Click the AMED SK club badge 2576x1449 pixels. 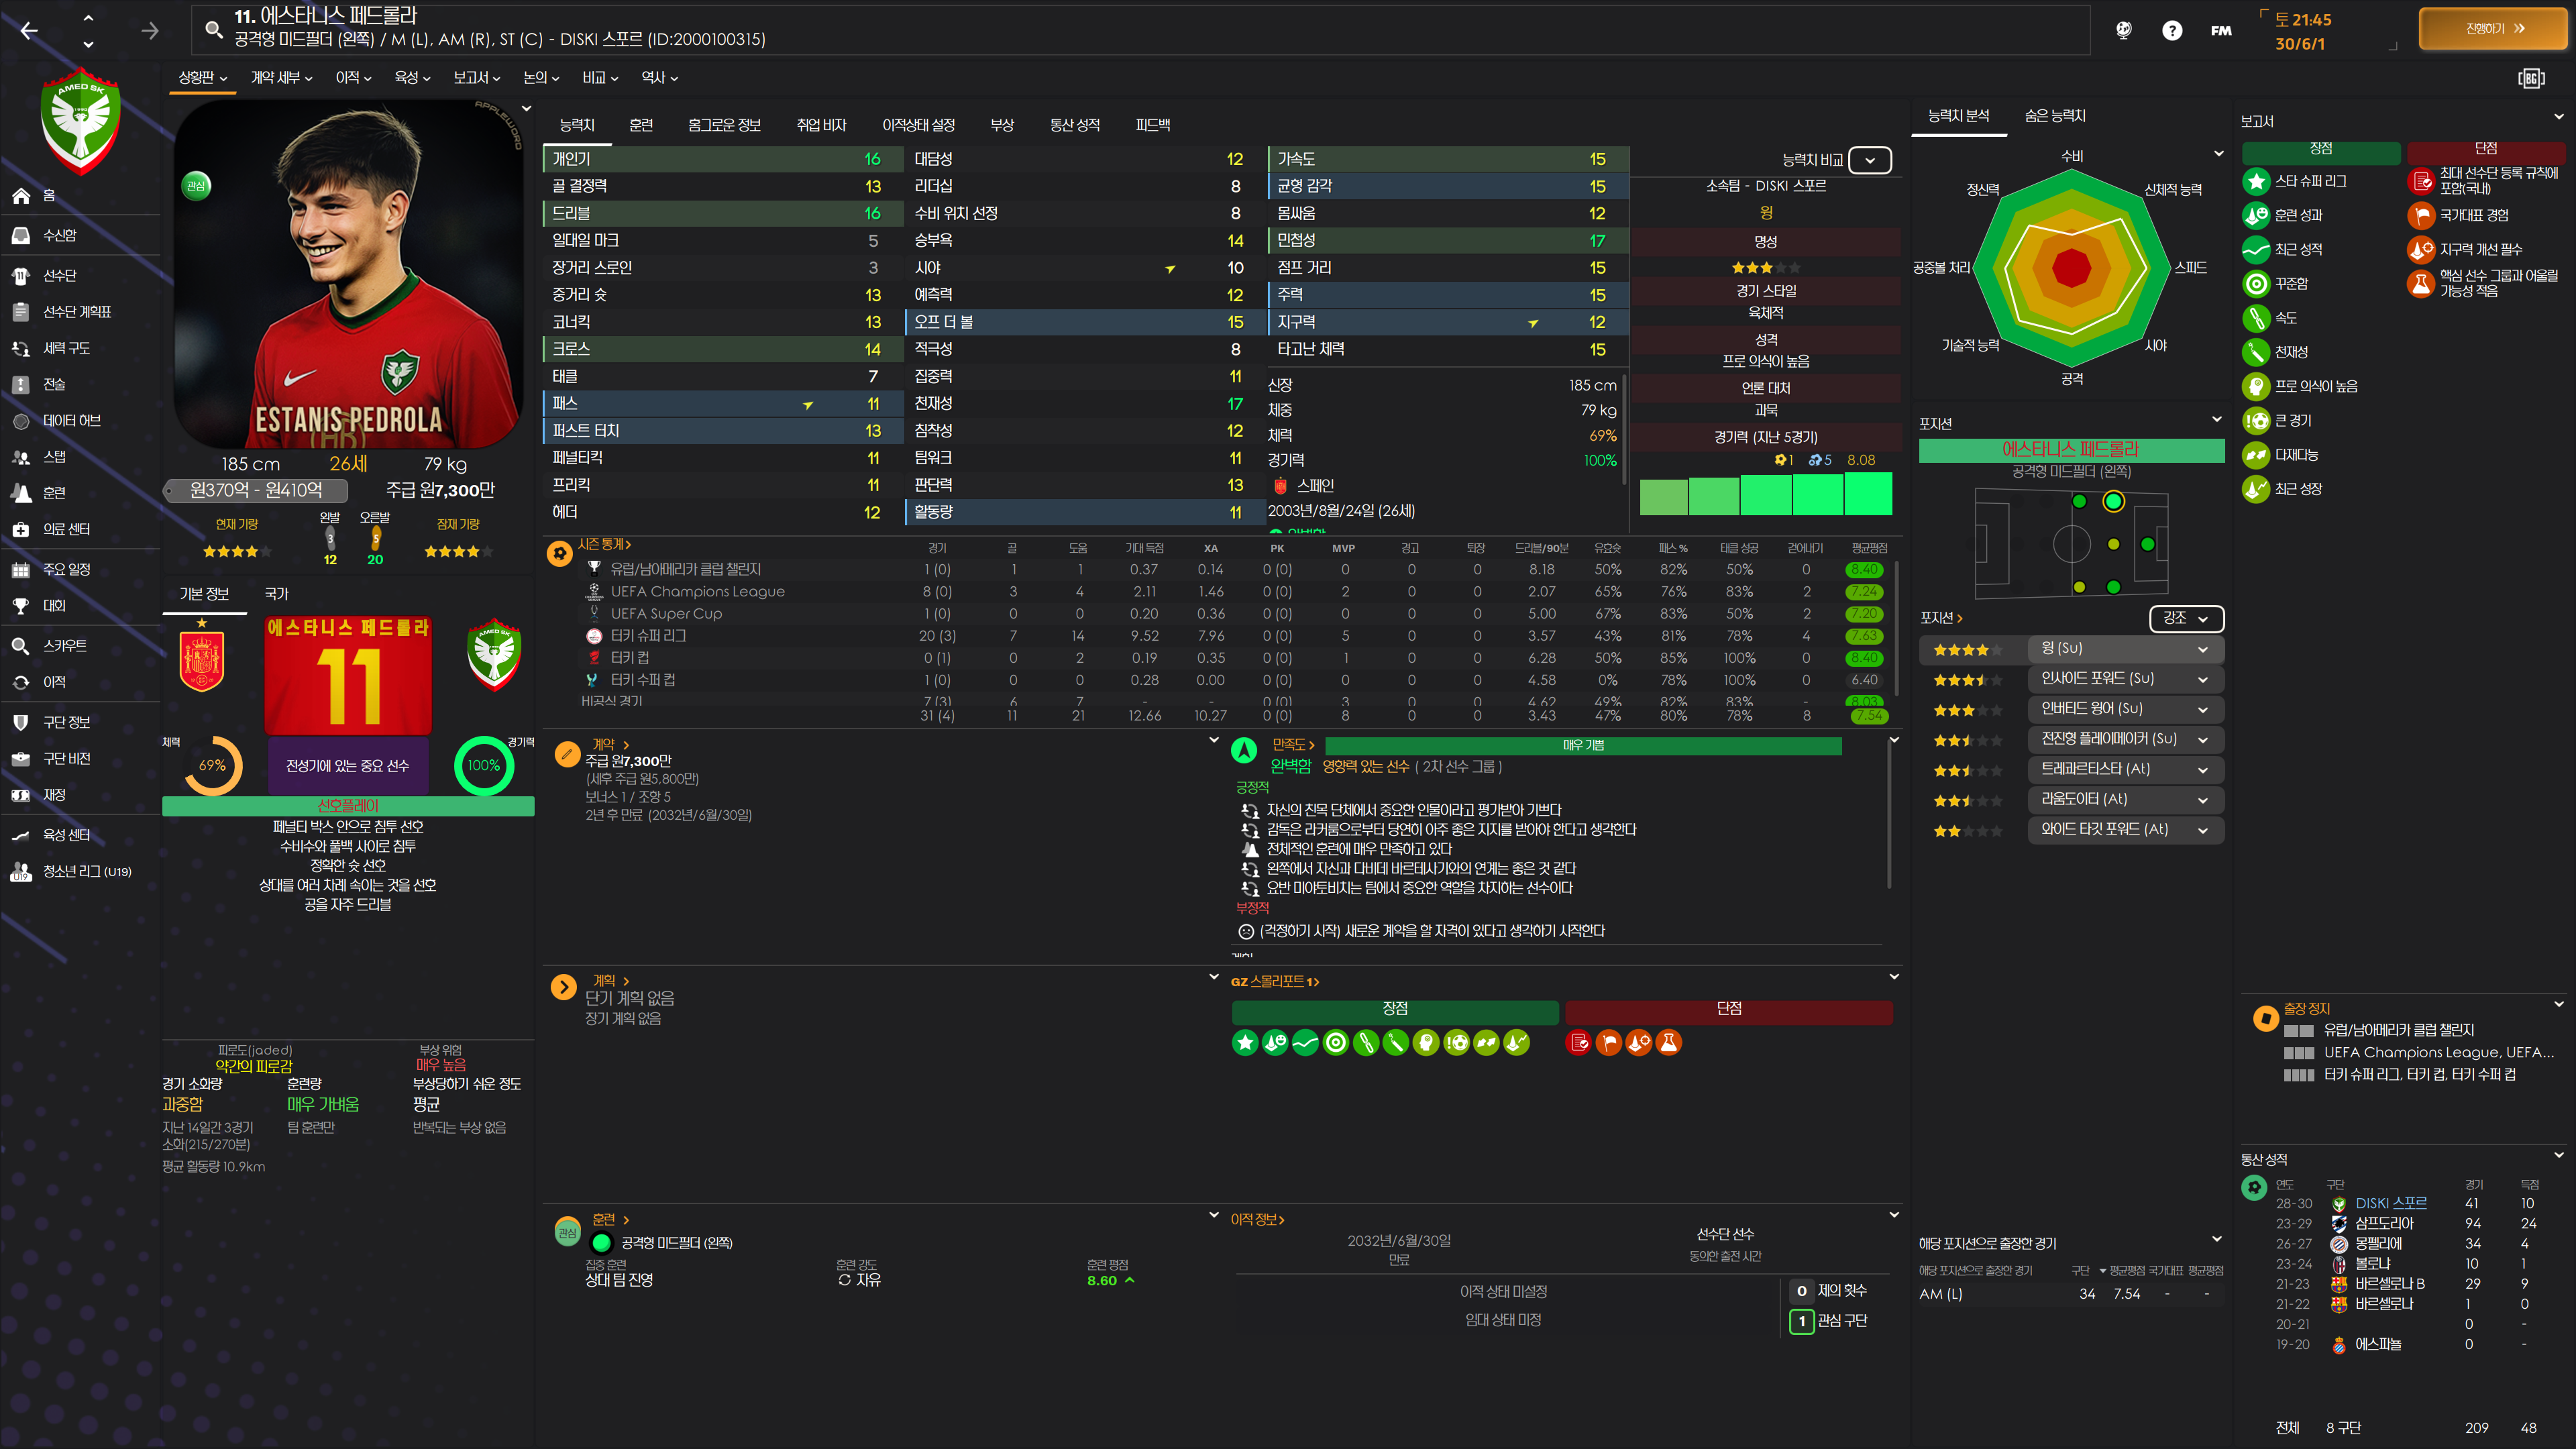click(81, 121)
